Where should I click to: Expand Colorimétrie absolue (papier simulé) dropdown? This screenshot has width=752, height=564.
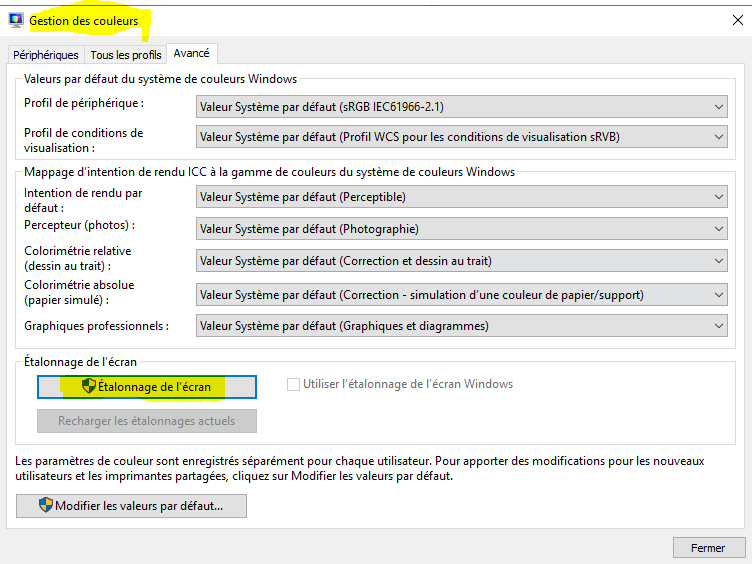(x=461, y=295)
